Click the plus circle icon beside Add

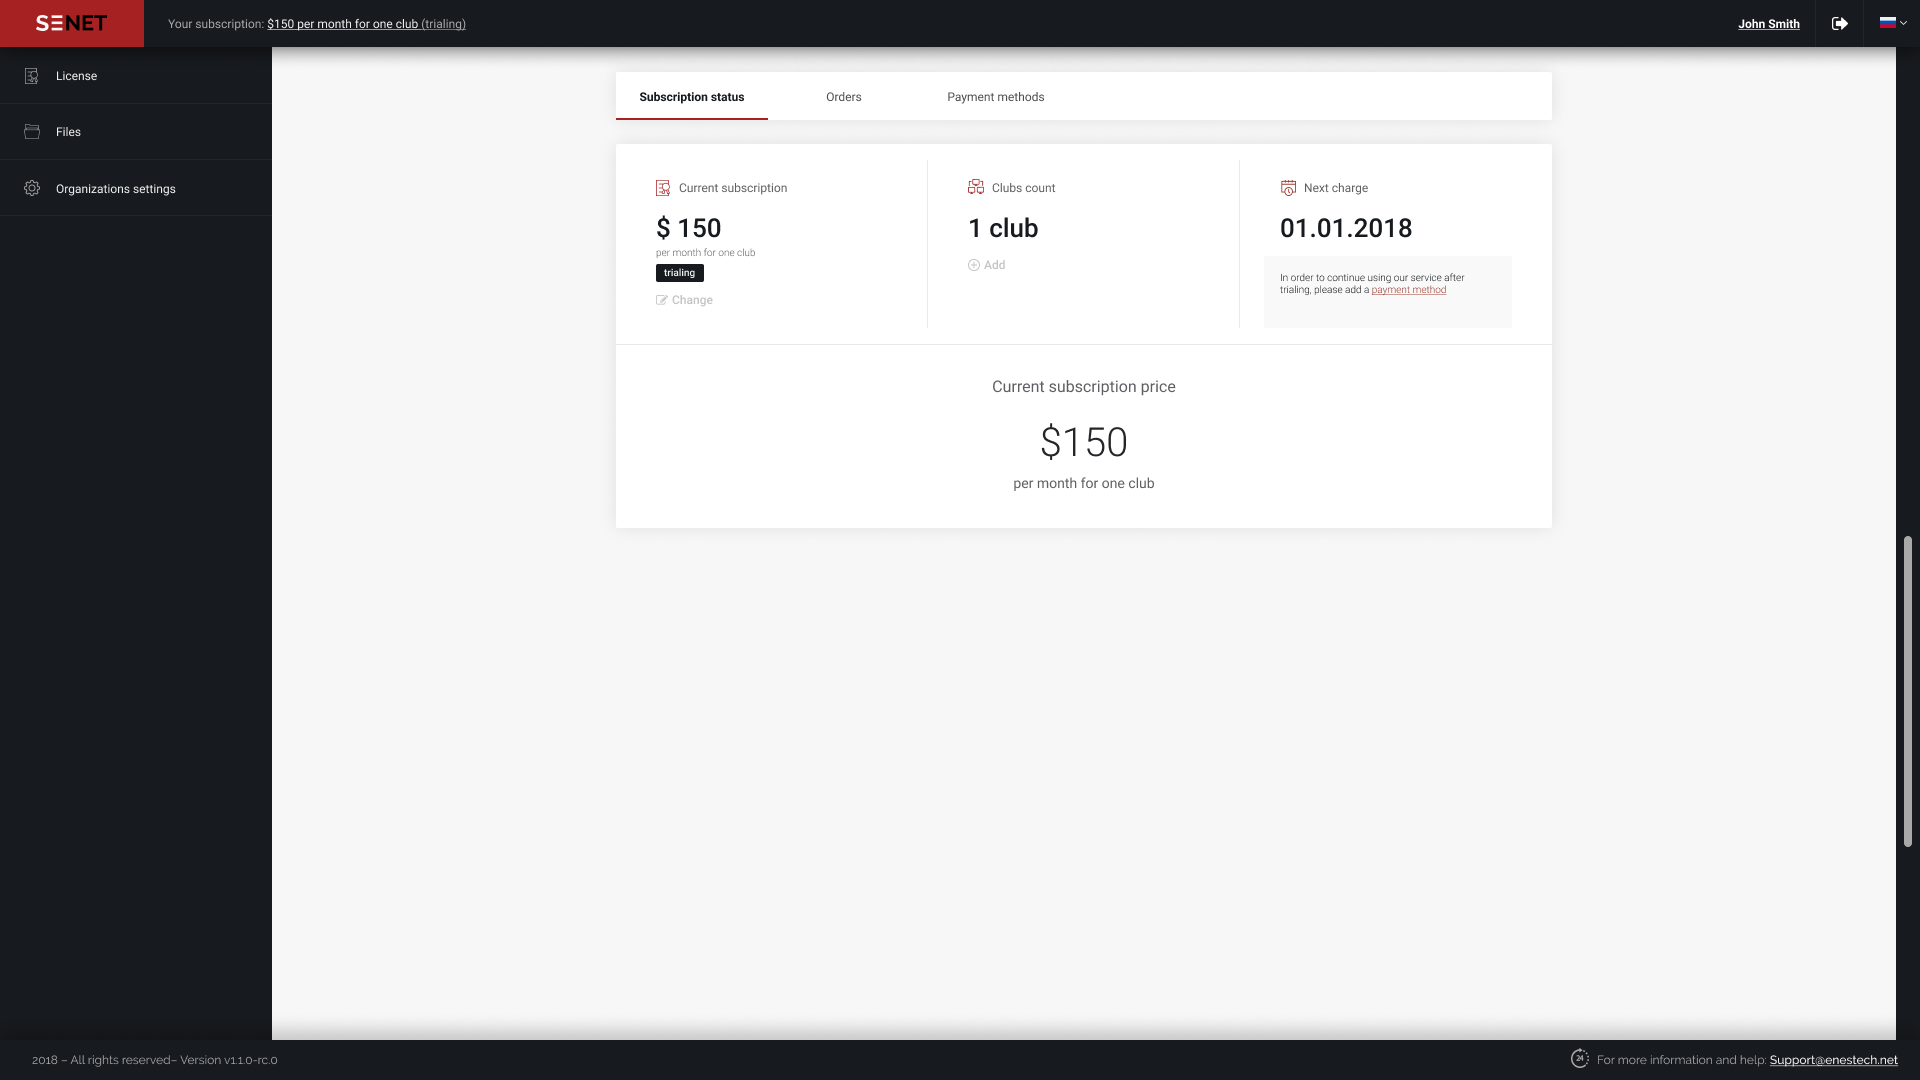(x=974, y=265)
